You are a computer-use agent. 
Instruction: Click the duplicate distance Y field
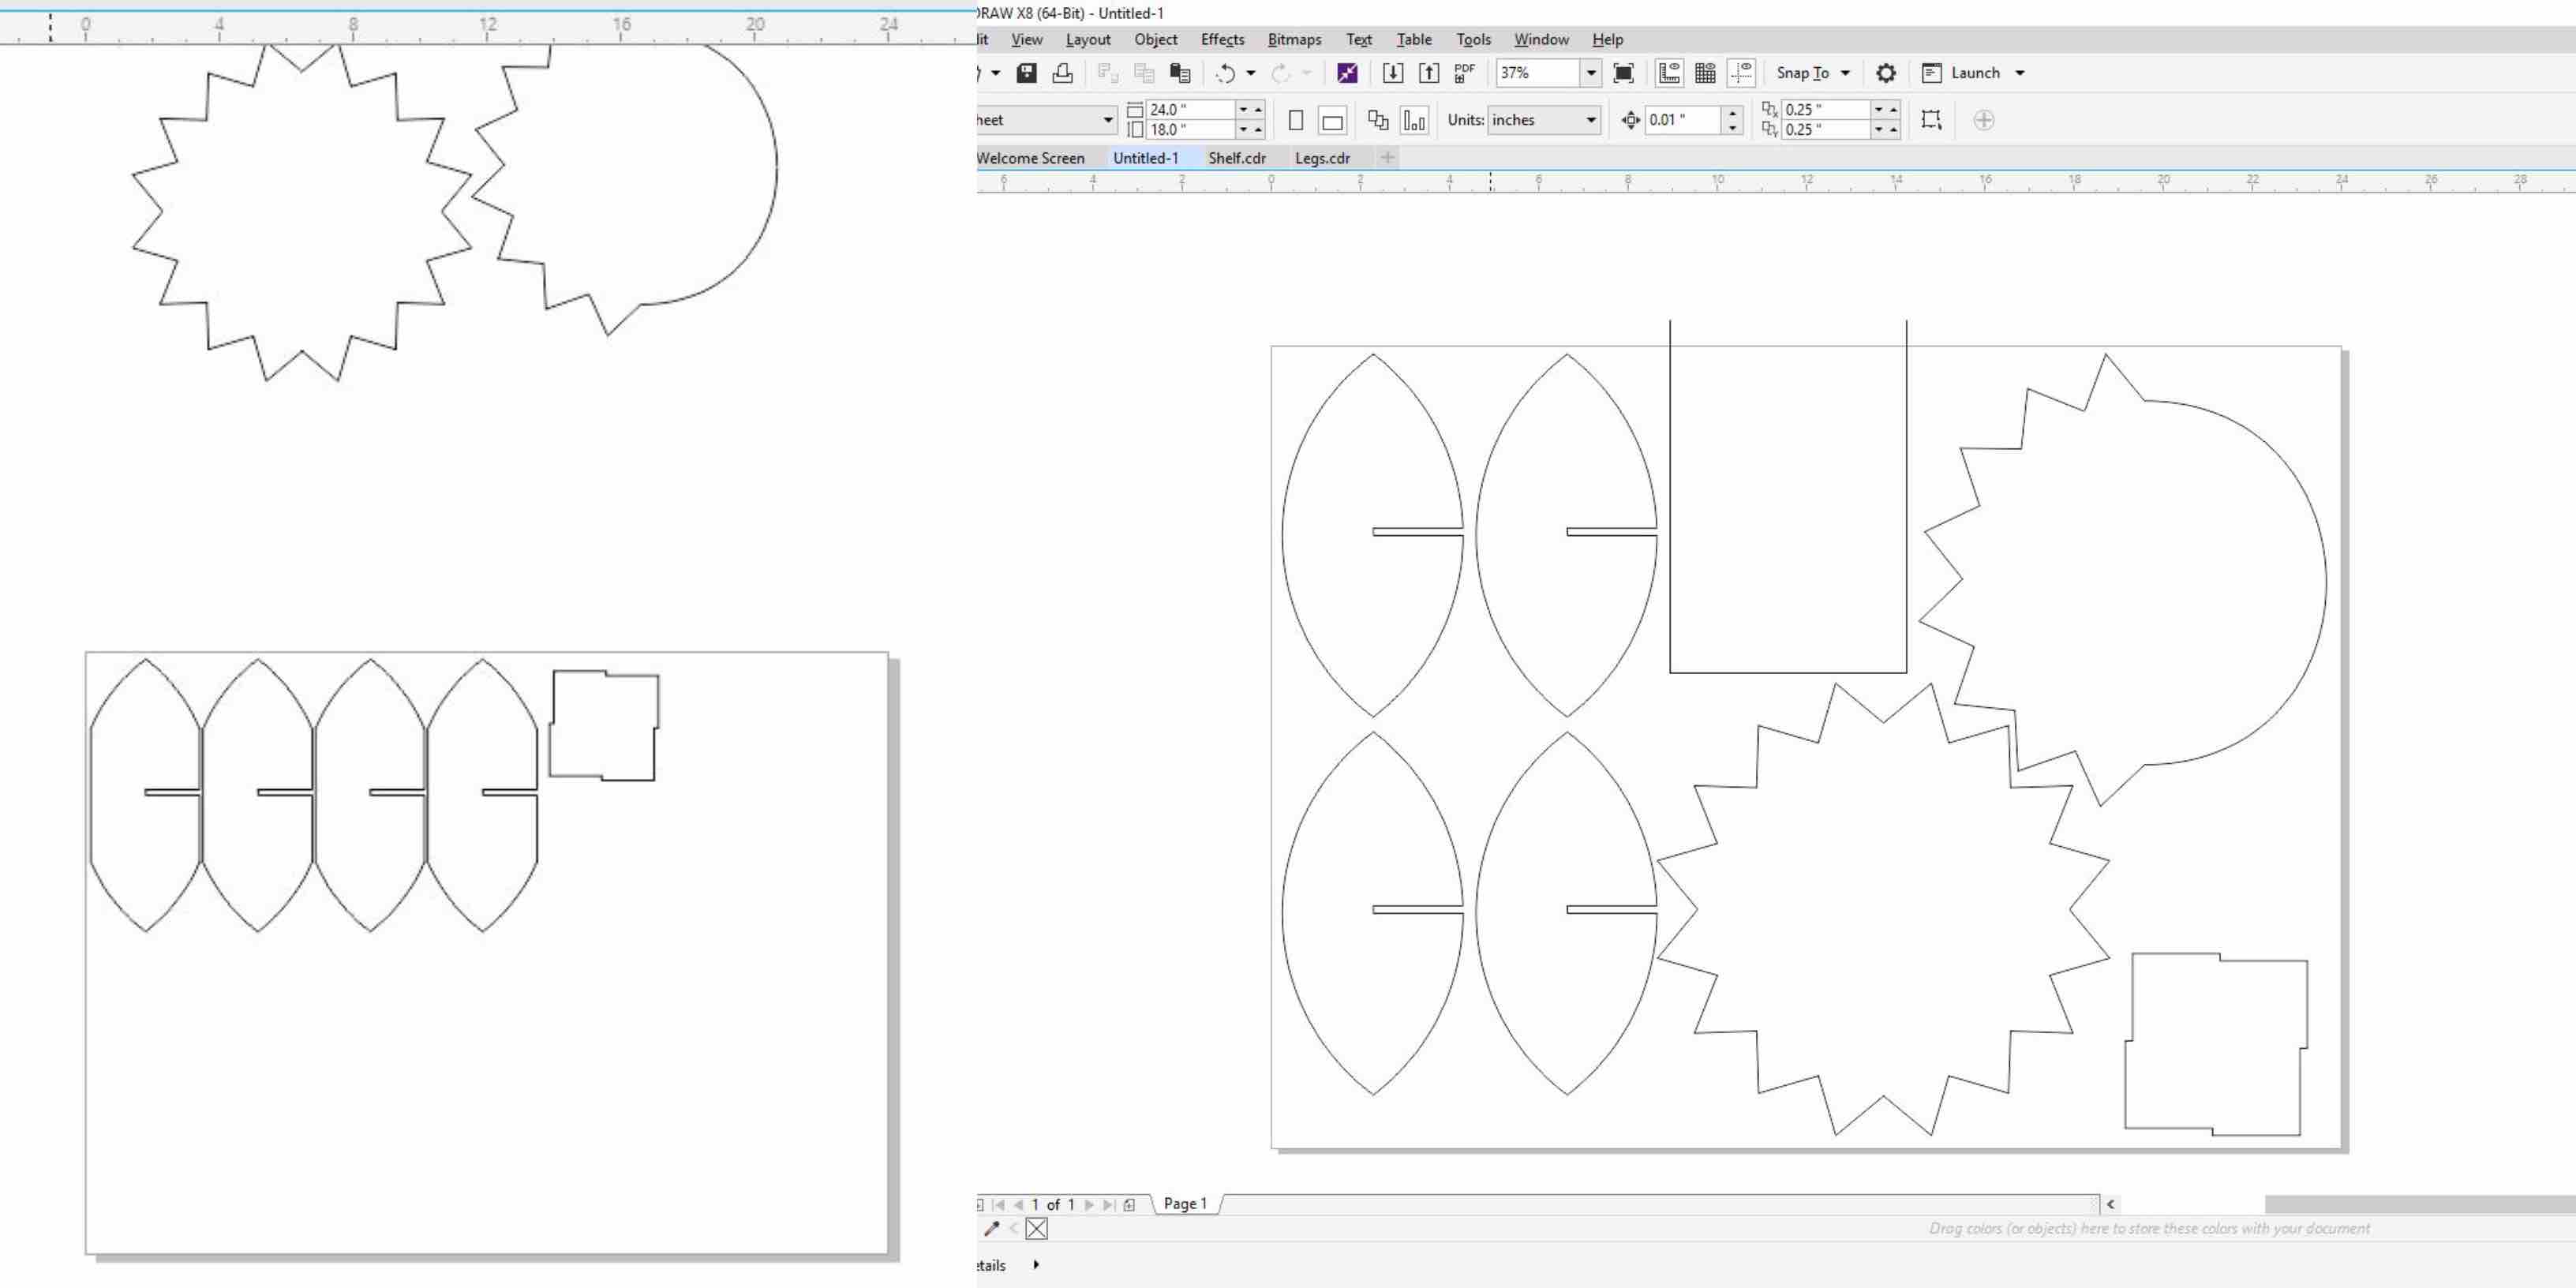tap(1826, 129)
